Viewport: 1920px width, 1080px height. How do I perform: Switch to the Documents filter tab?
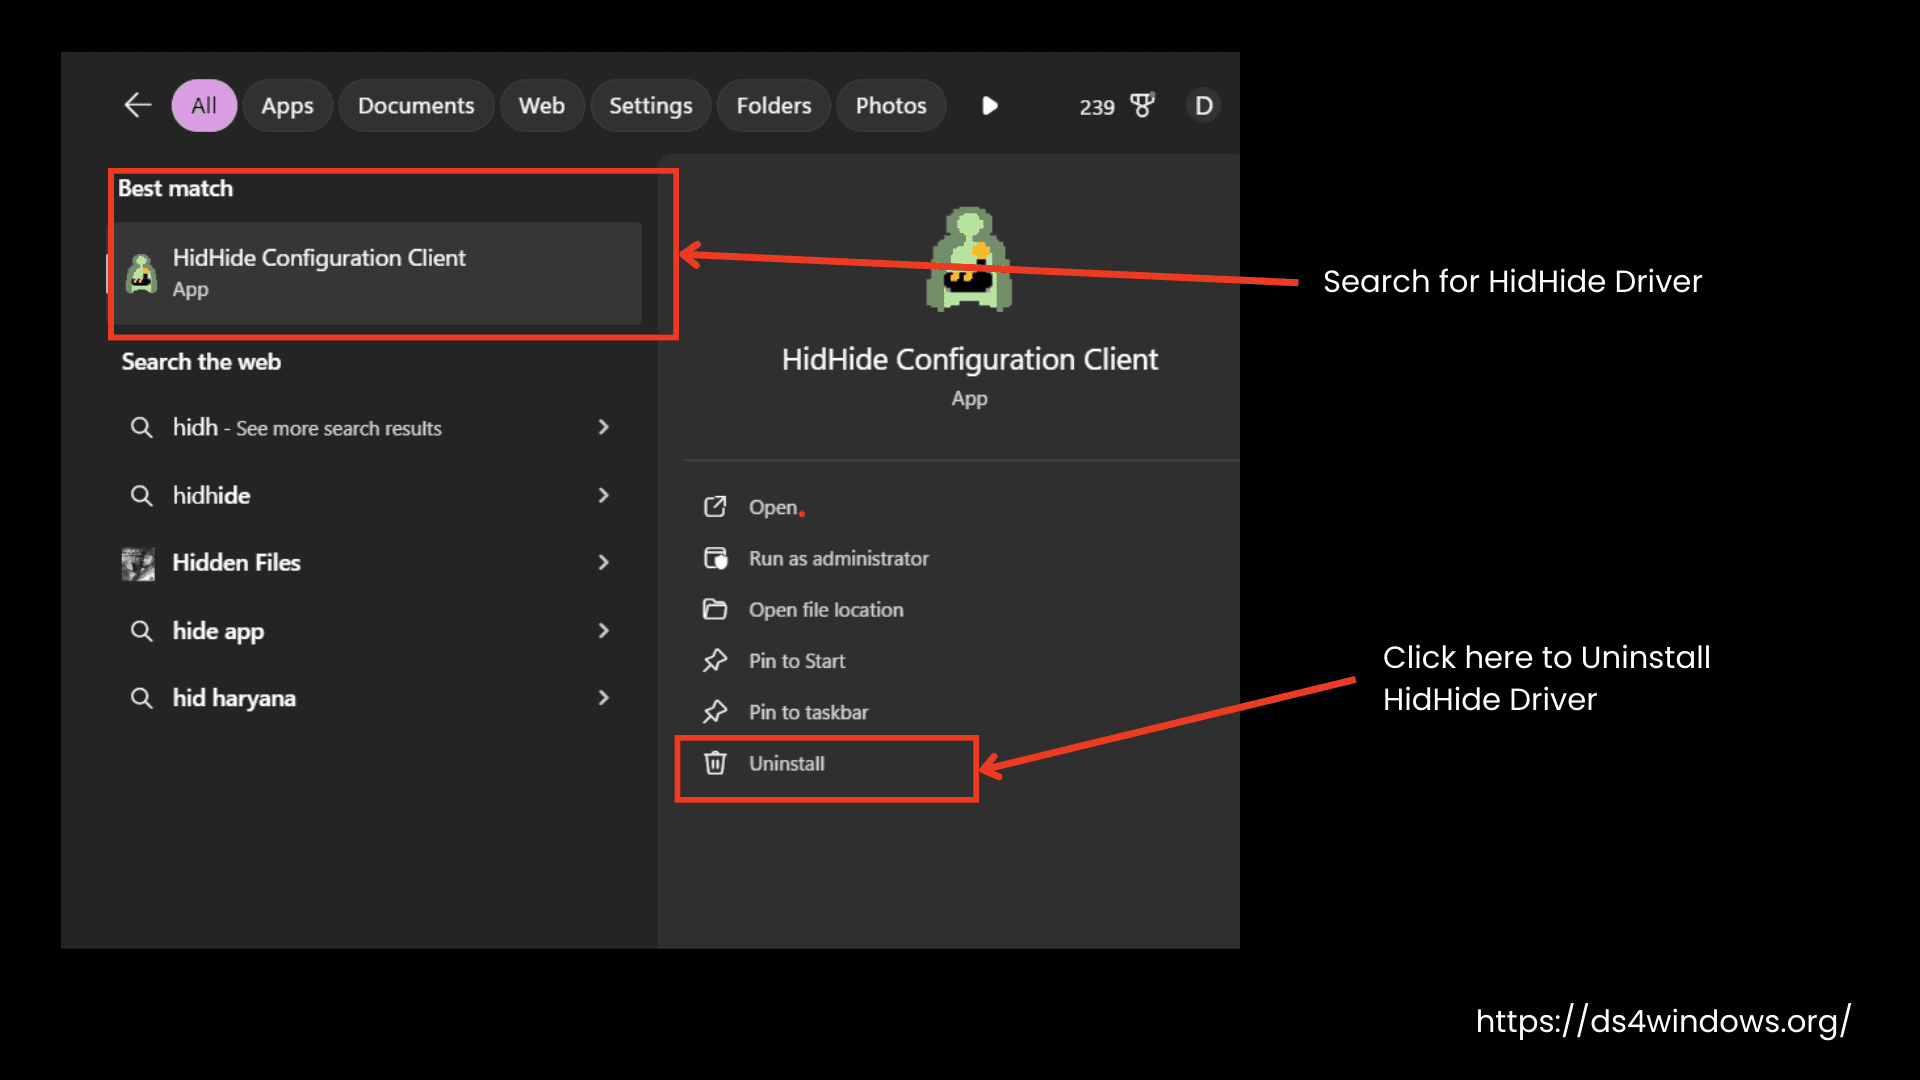click(416, 106)
